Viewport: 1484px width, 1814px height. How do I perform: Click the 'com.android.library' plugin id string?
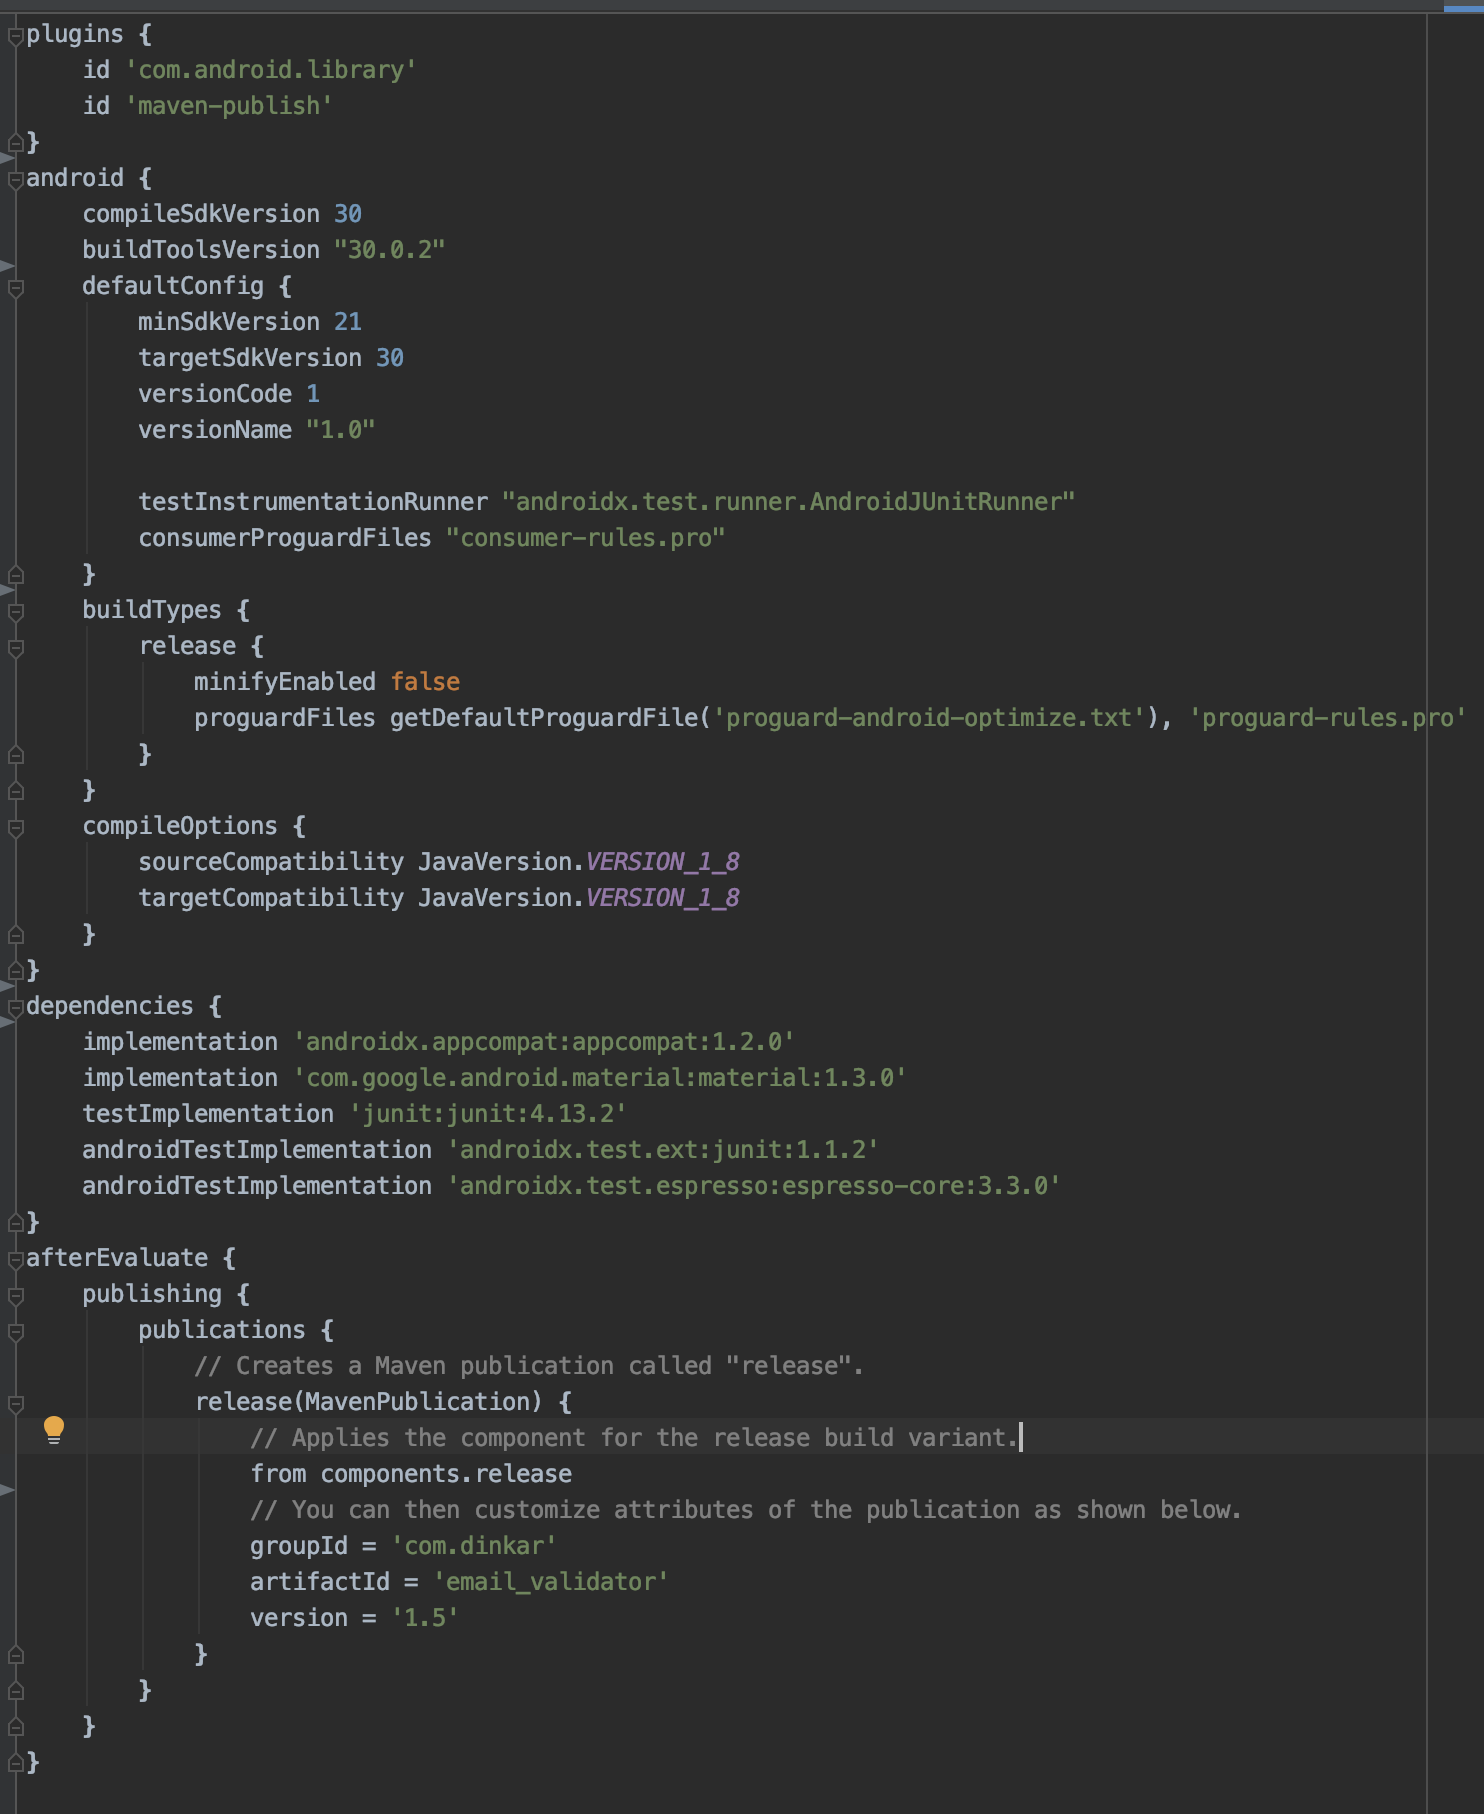pyautogui.click(x=270, y=70)
